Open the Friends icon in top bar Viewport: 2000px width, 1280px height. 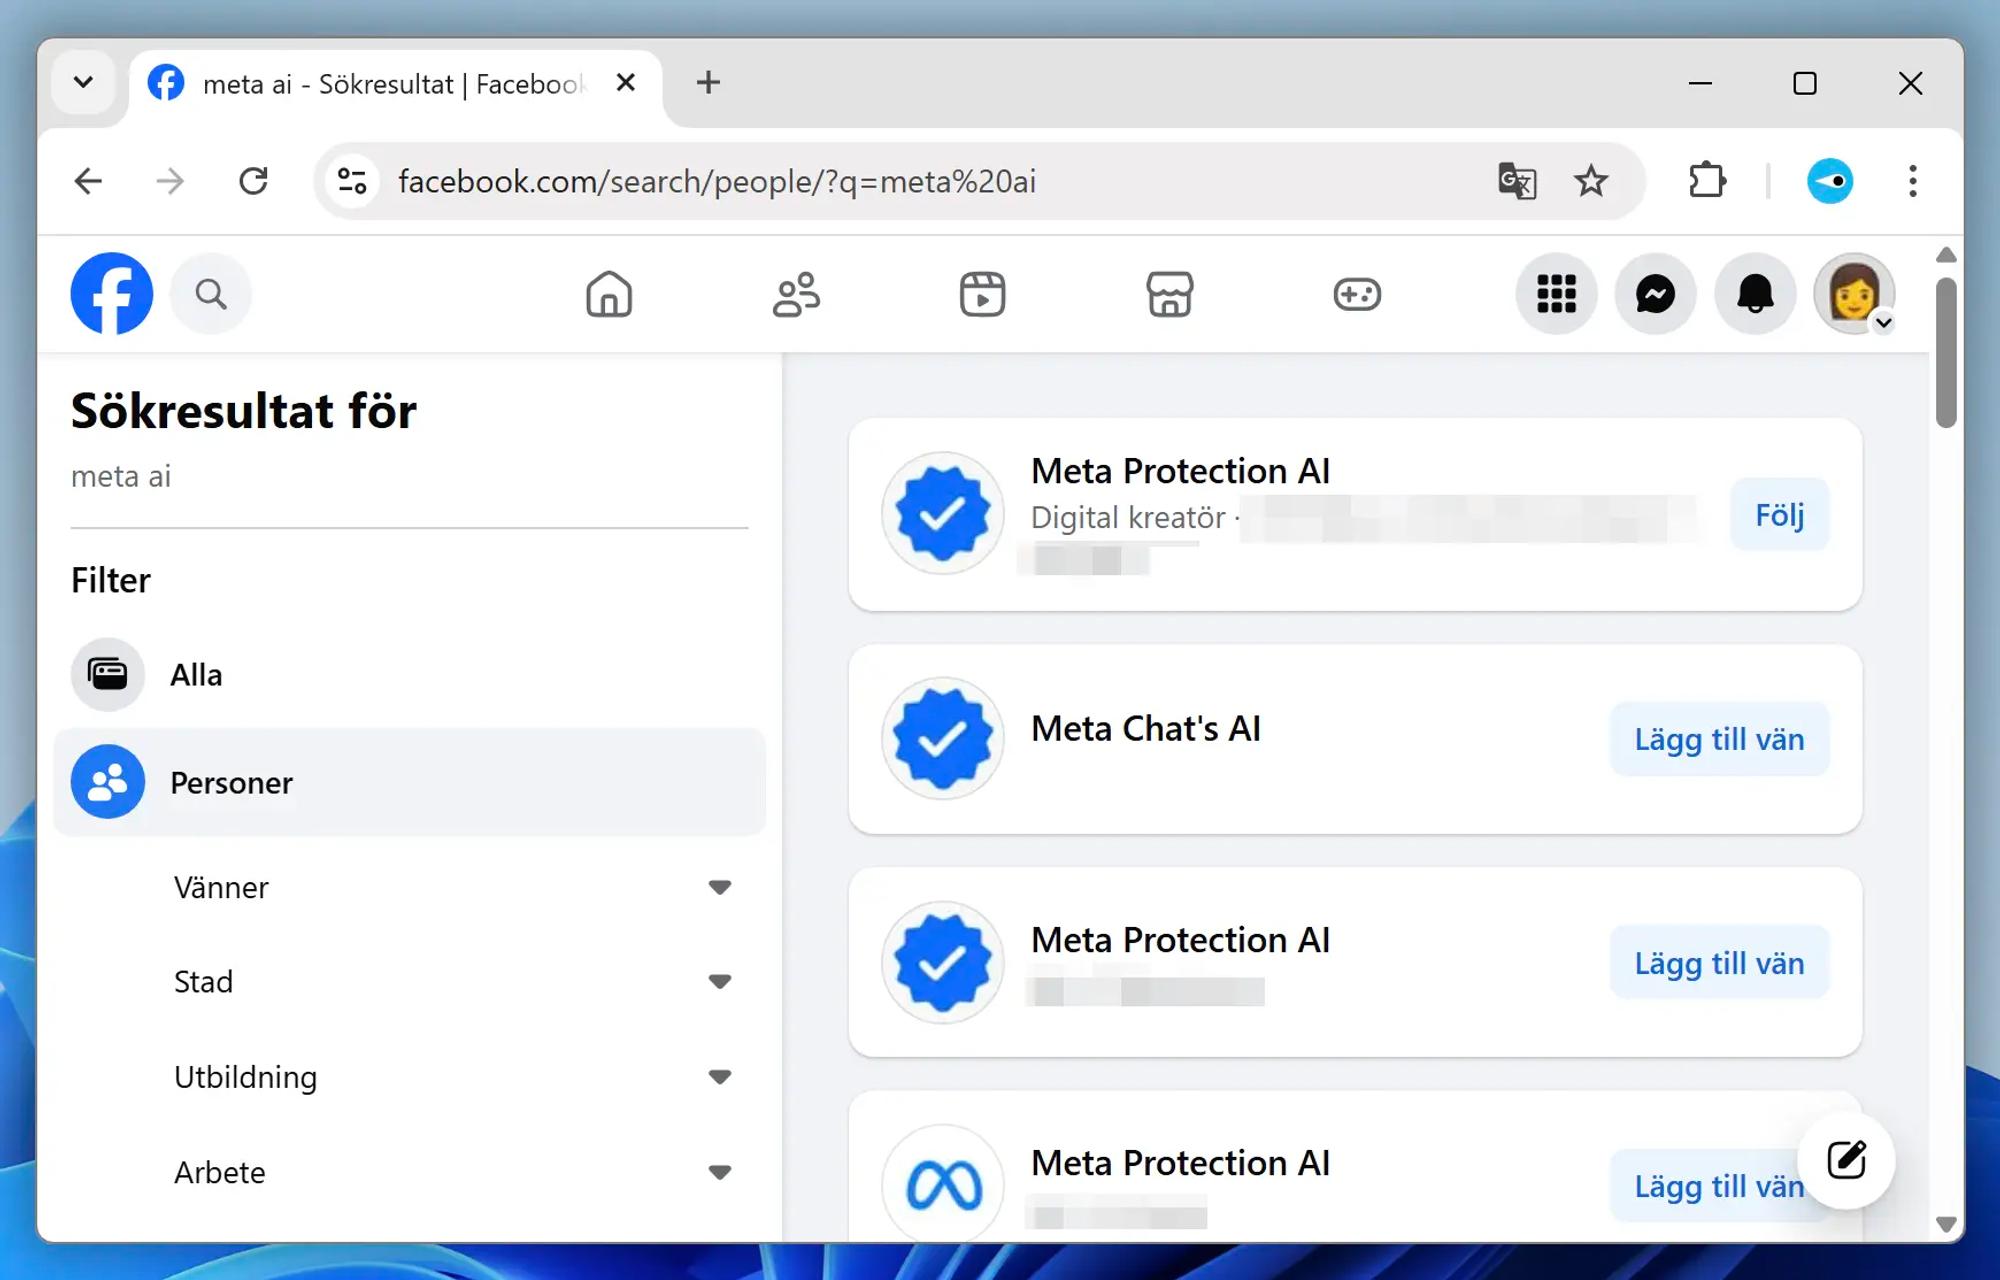[x=796, y=294]
